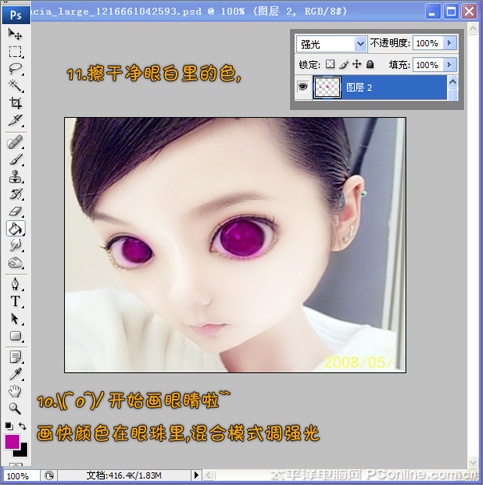Select the Hand tool
Screen dimensions: 483x485
click(x=15, y=391)
